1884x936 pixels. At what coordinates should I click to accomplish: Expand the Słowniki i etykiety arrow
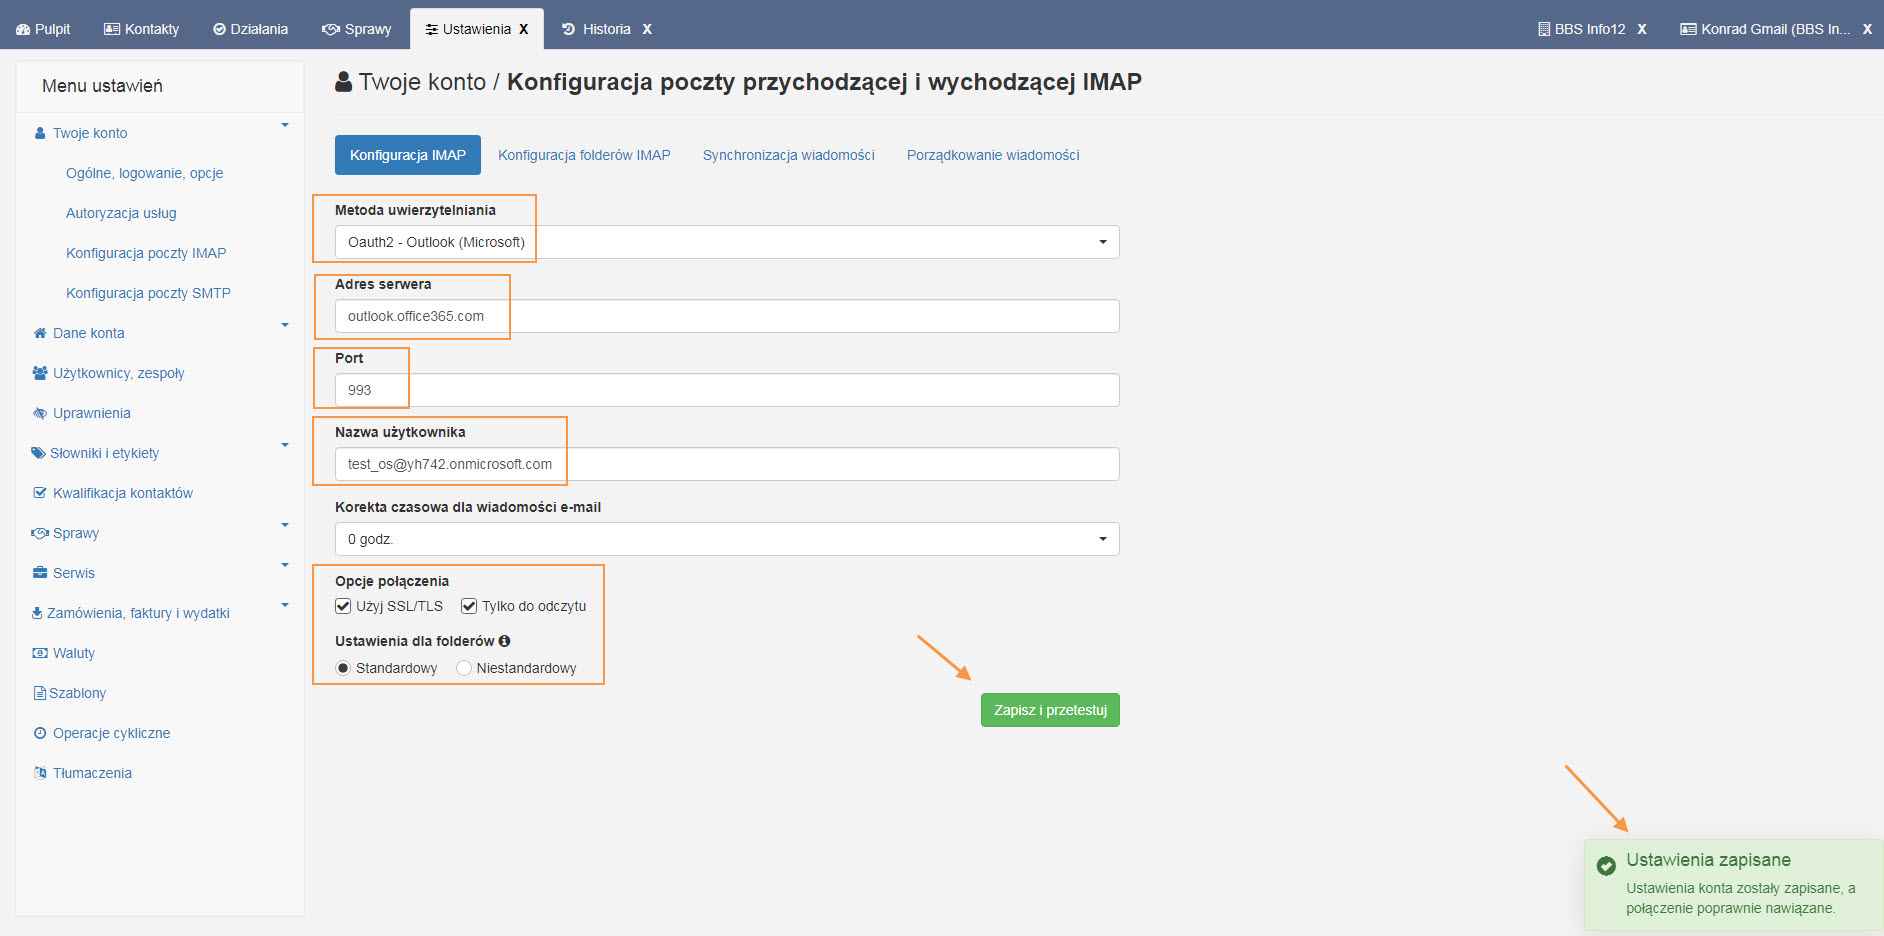click(285, 446)
